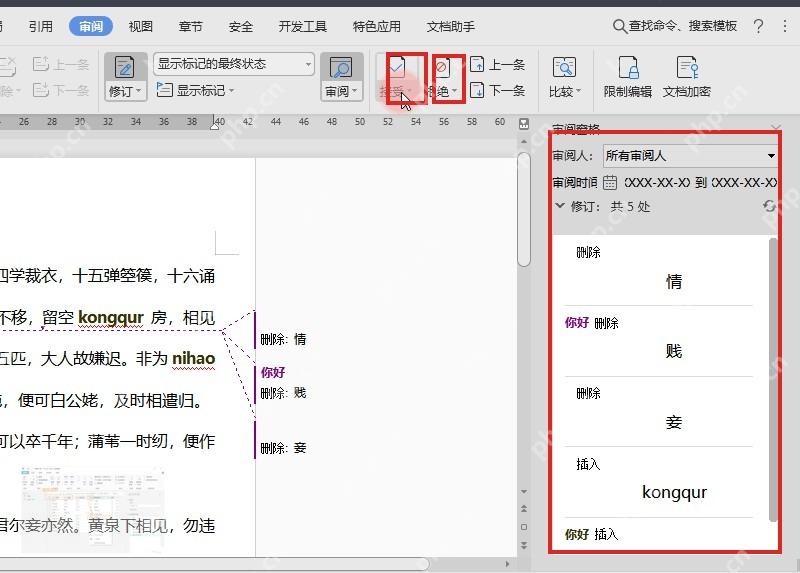Click the revision pane vertical scrollbar
This screenshot has height=573, width=800.
coord(773,380)
